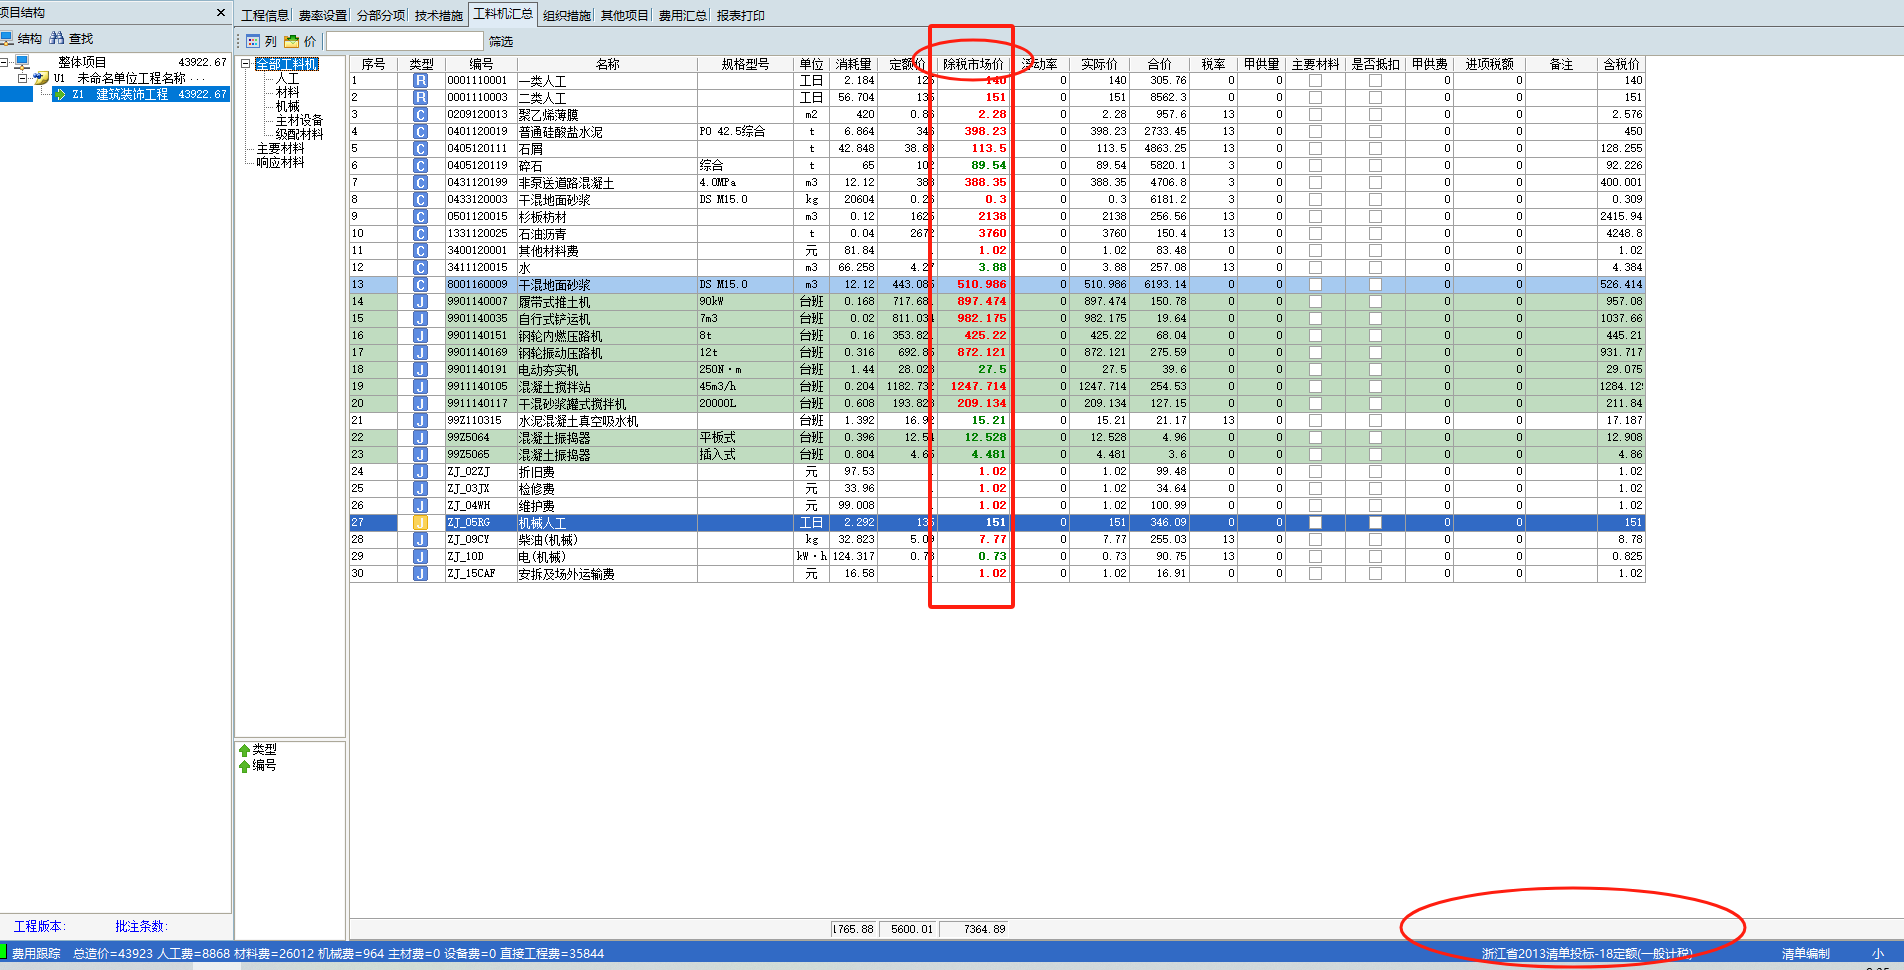Open the 其他项目 tab
The image size is (1904, 970).
click(x=625, y=15)
